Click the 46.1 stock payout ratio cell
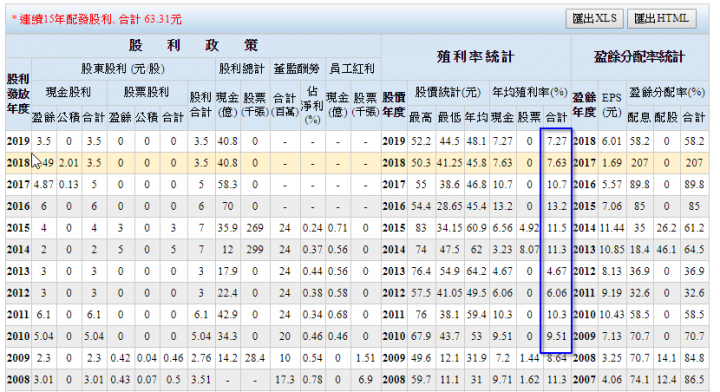The width and height of the screenshot is (720, 392). [x=666, y=249]
